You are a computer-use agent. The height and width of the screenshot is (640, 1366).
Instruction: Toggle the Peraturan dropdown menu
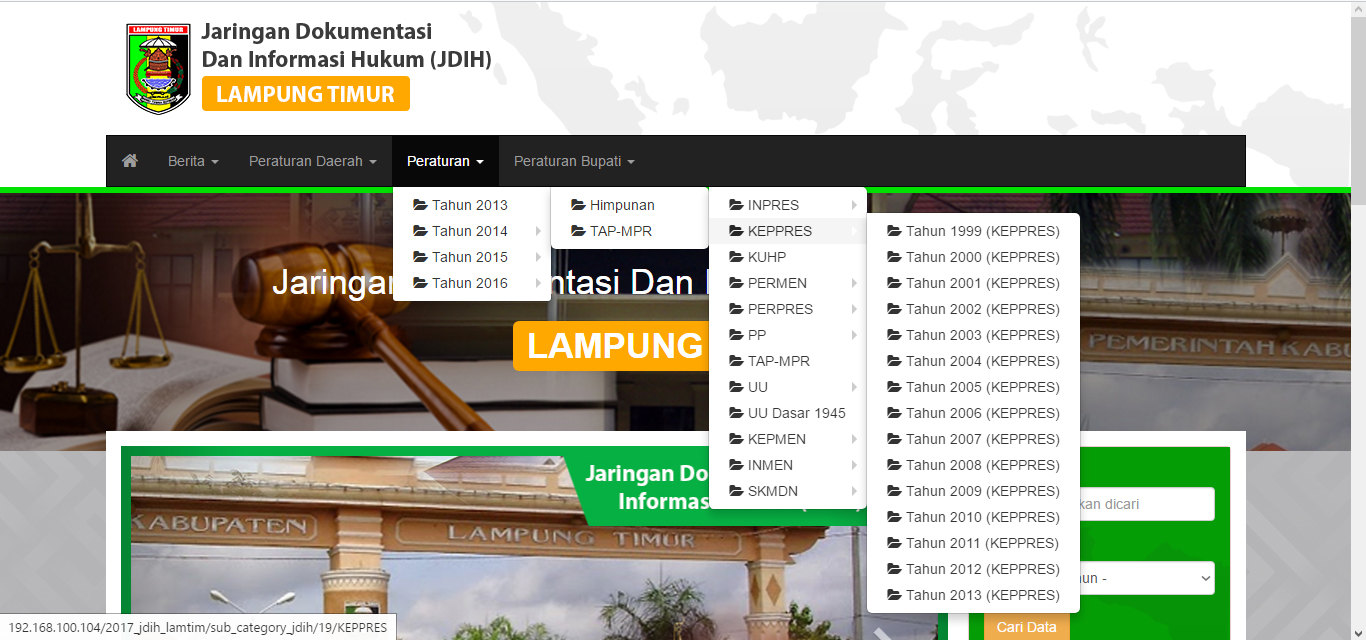445,161
